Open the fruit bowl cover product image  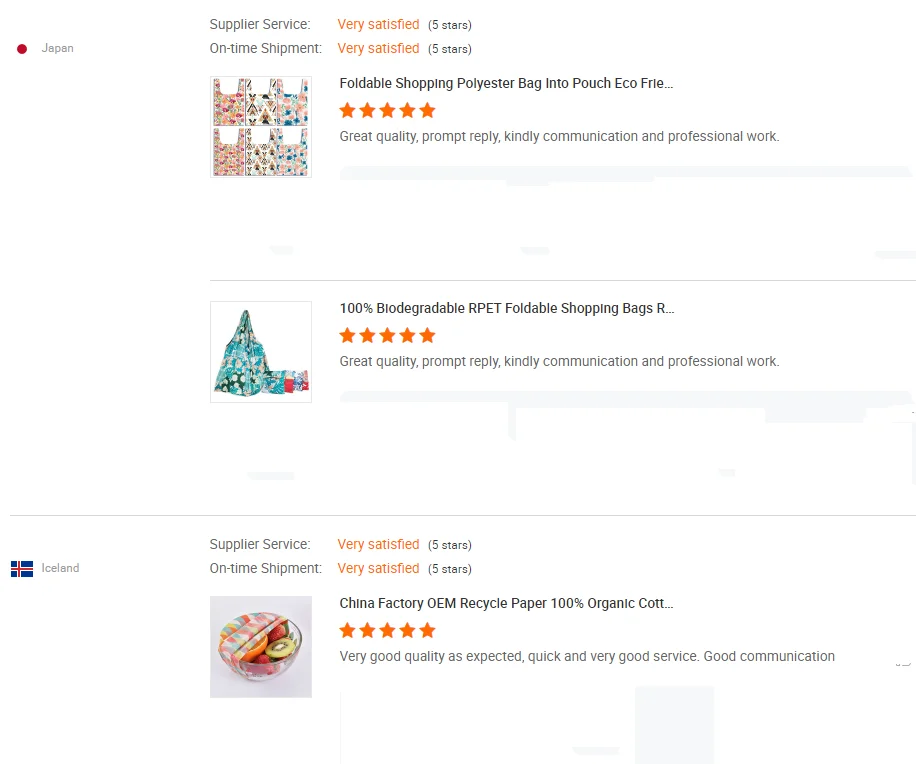coord(261,647)
